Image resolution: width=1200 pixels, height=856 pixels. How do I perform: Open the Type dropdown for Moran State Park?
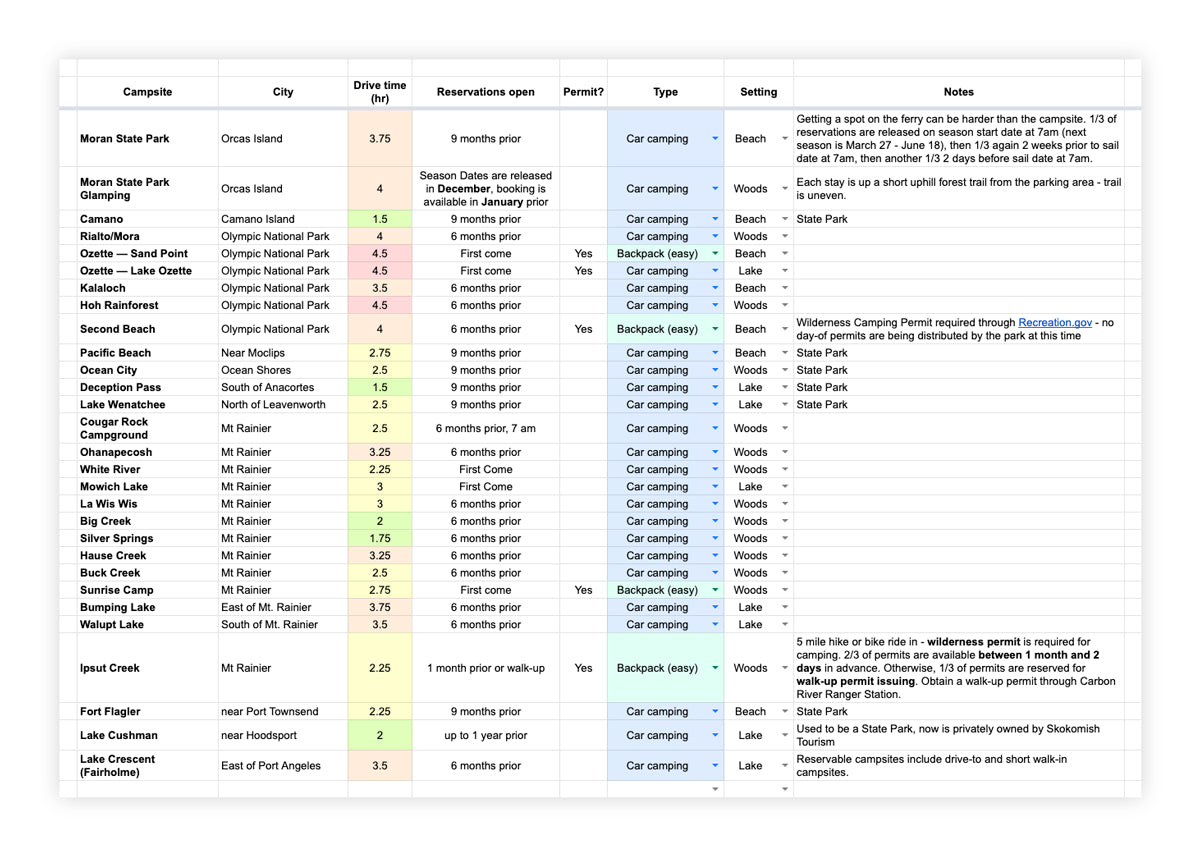[714, 139]
